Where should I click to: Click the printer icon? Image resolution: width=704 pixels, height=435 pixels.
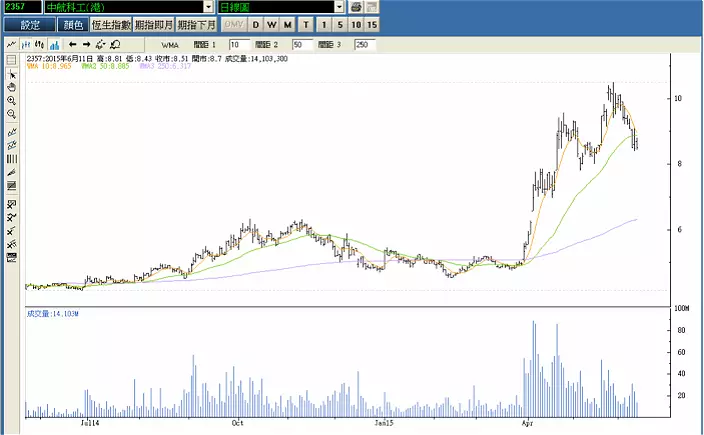355,7
